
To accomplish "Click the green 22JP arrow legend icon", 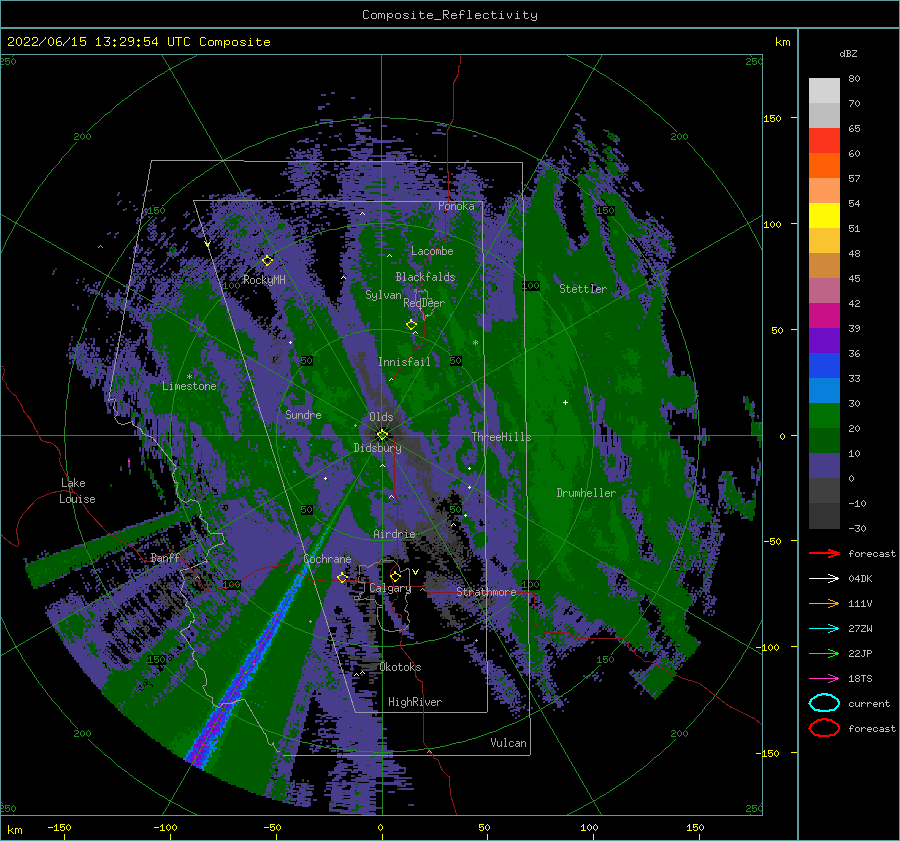I will pos(824,653).
